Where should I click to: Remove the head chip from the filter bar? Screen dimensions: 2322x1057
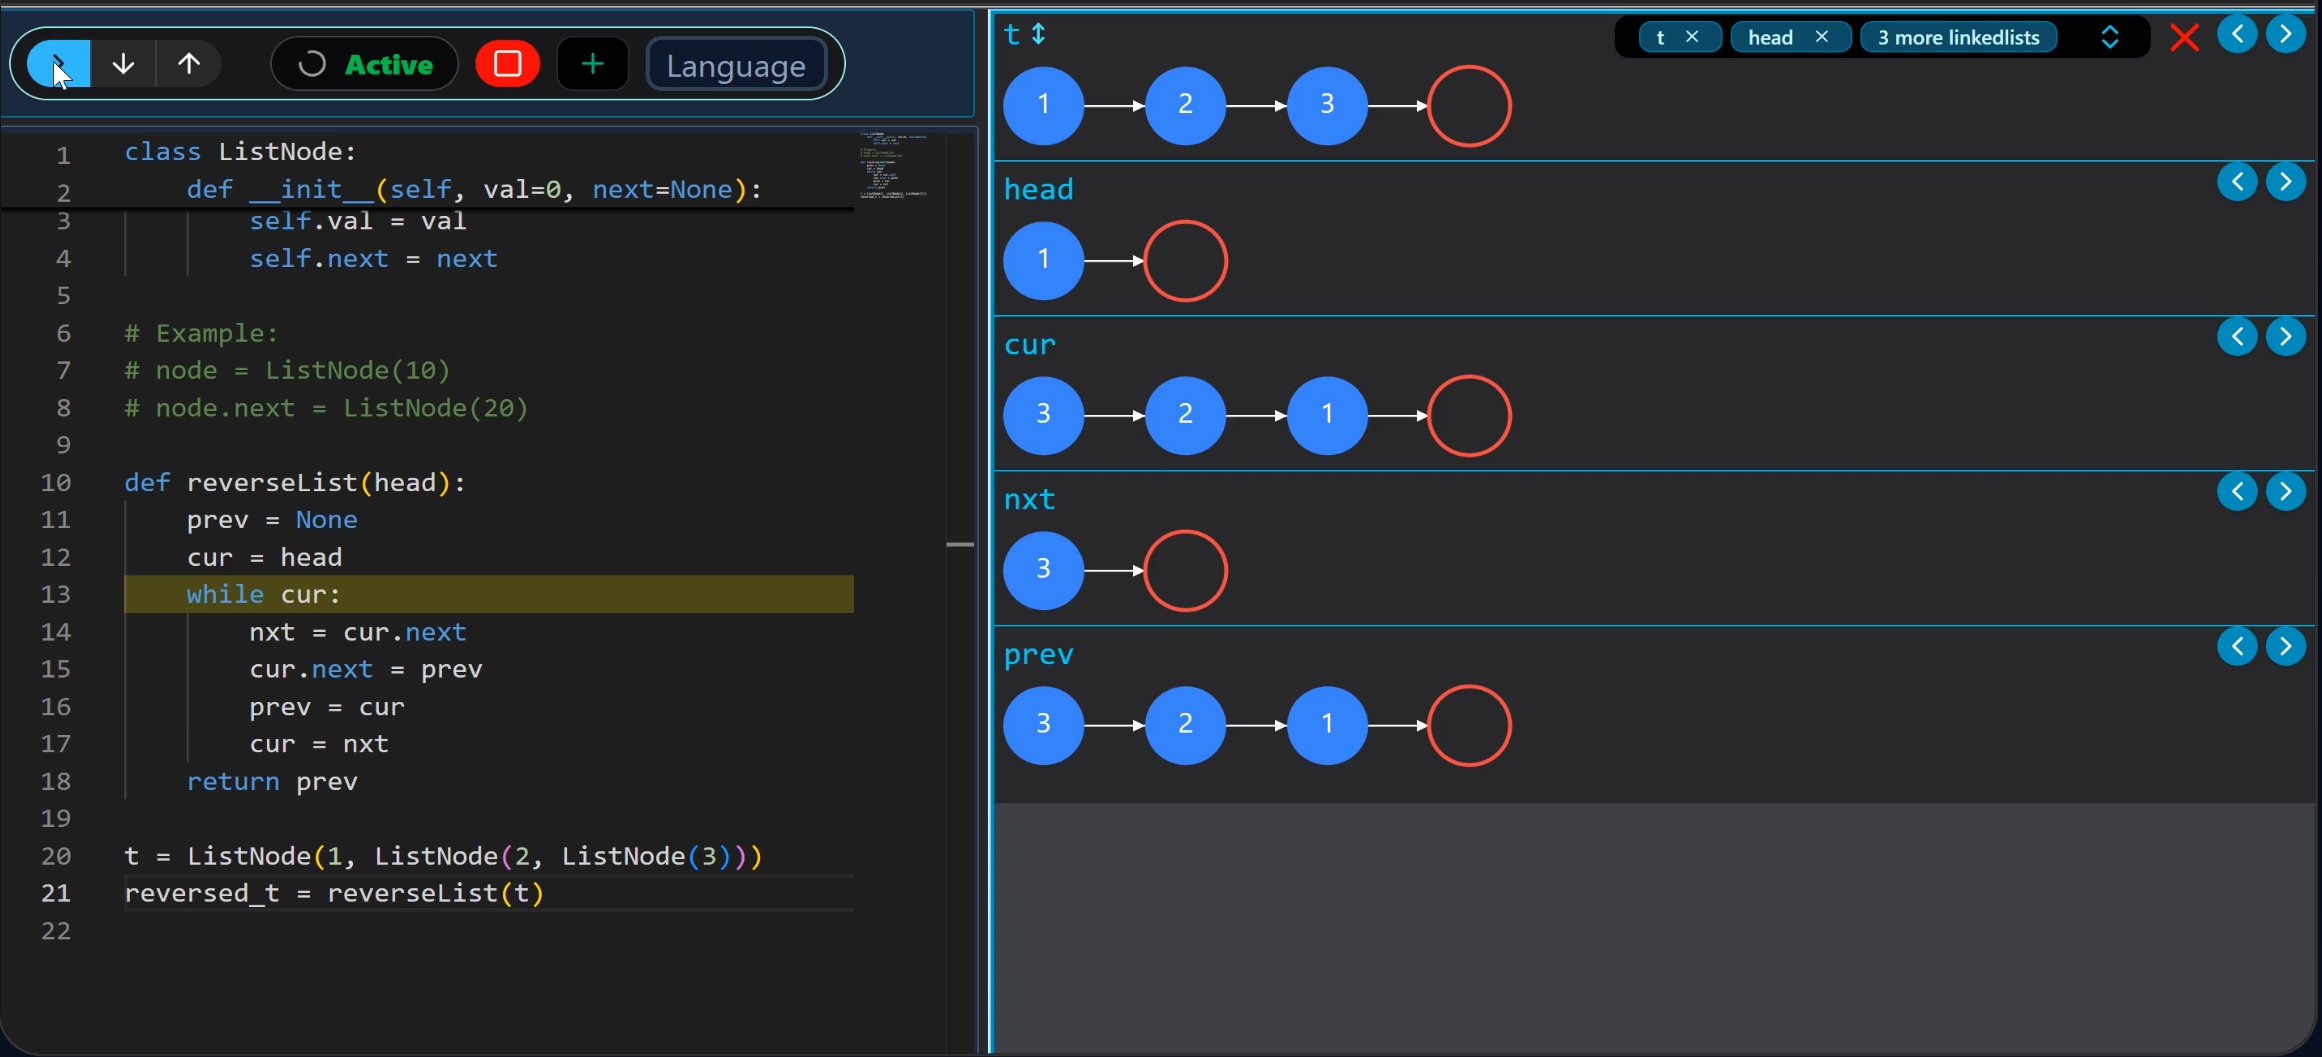click(1824, 36)
